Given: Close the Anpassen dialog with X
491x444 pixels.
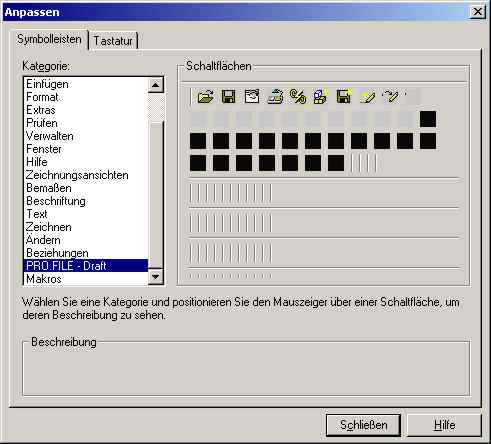Looking at the screenshot, I should 477,12.
